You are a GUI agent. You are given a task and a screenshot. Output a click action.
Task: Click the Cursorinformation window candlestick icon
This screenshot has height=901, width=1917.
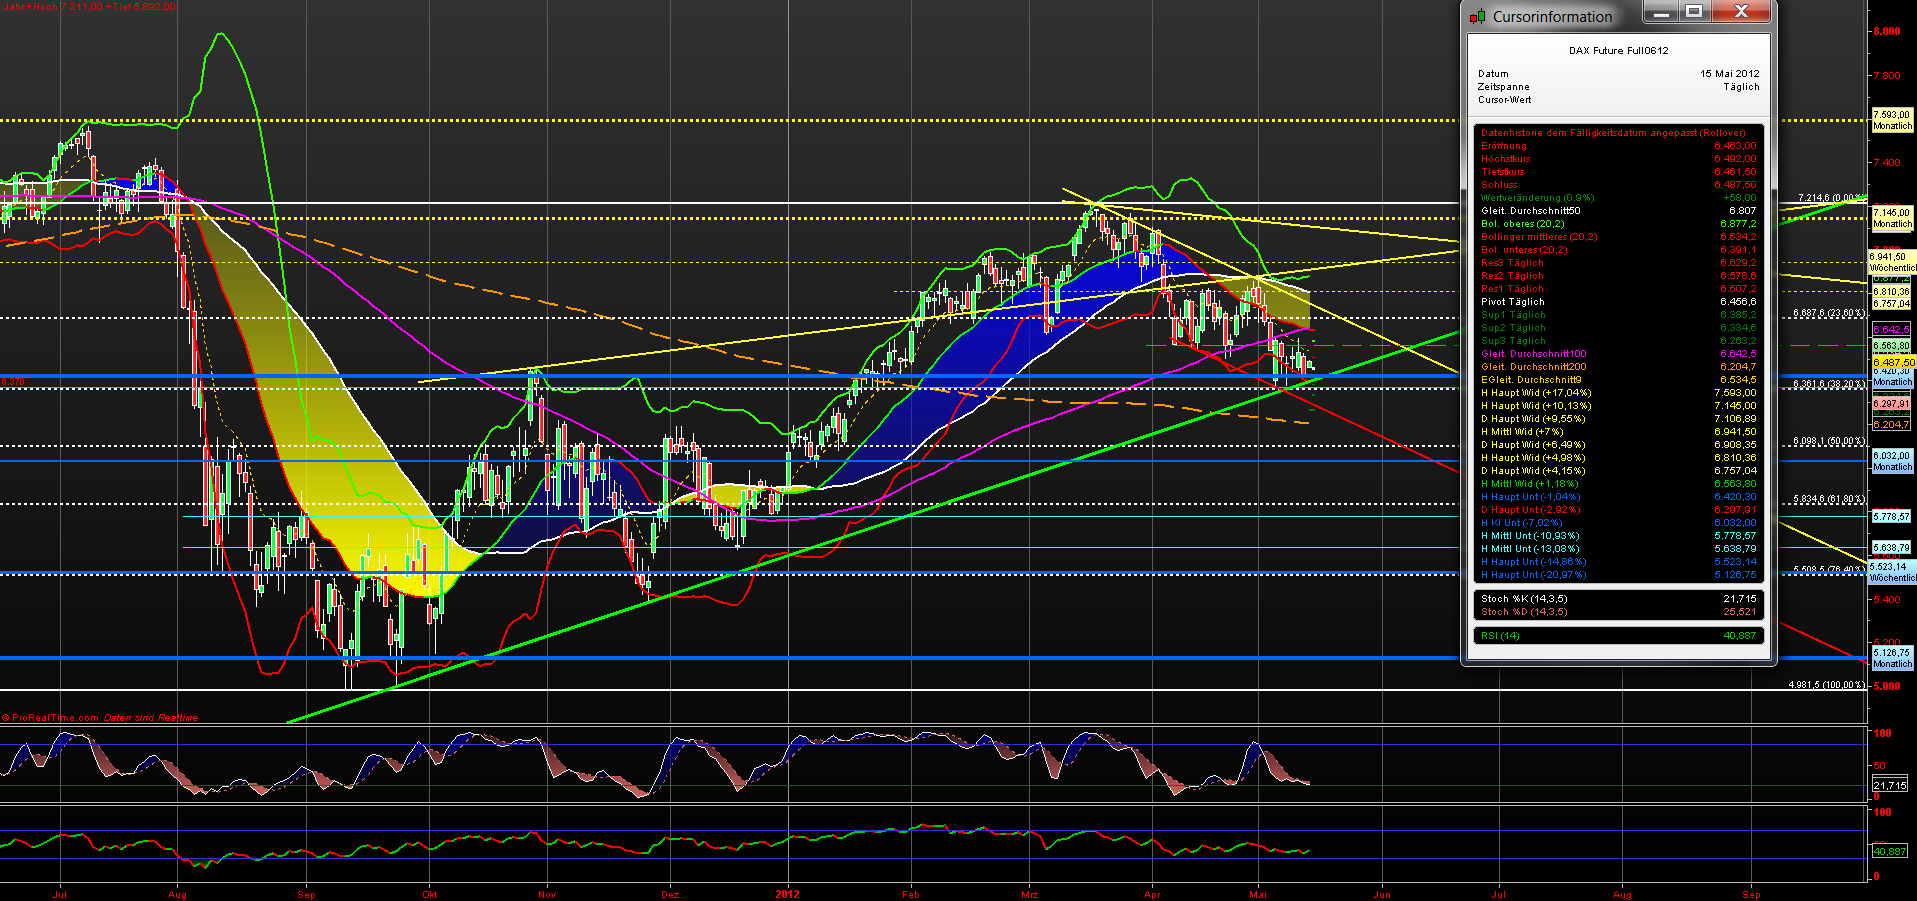coord(1477,17)
